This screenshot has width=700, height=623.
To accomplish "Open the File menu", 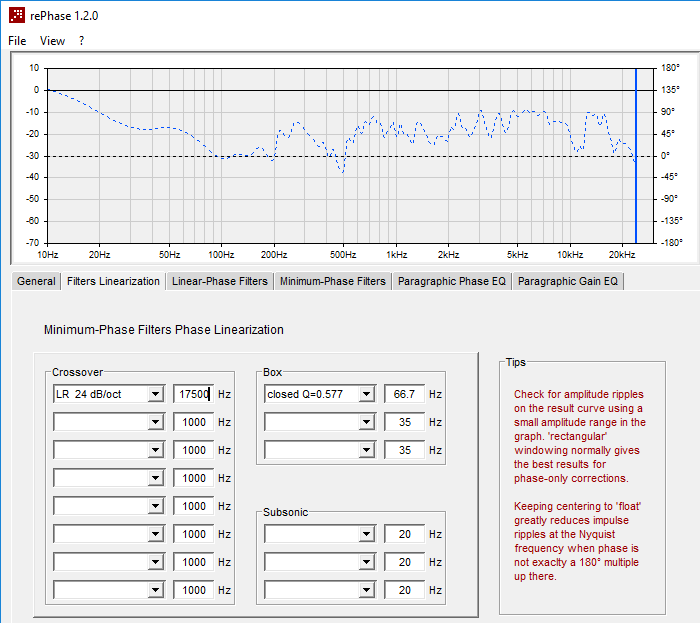I will (17, 41).
